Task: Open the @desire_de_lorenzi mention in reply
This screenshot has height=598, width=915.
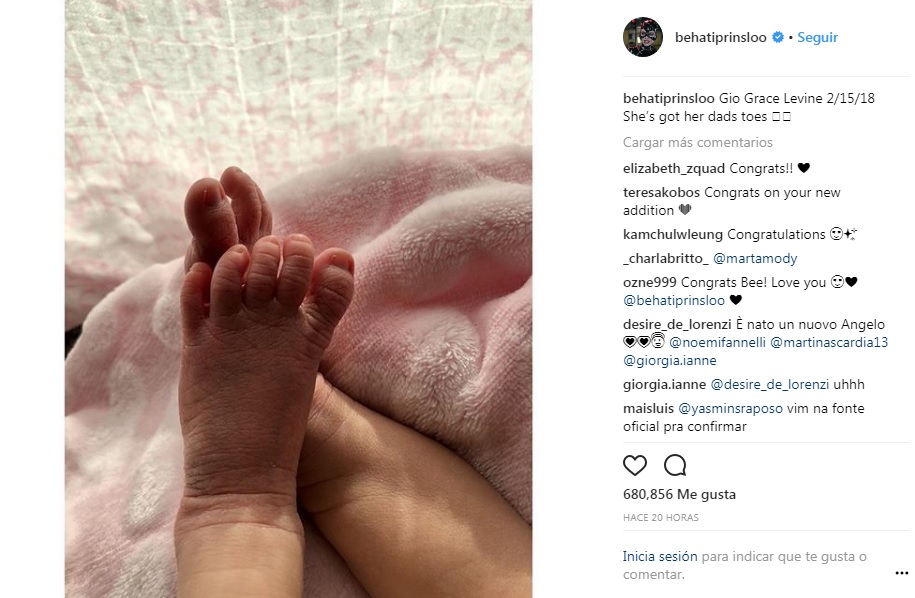Action: tap(770, 384)
